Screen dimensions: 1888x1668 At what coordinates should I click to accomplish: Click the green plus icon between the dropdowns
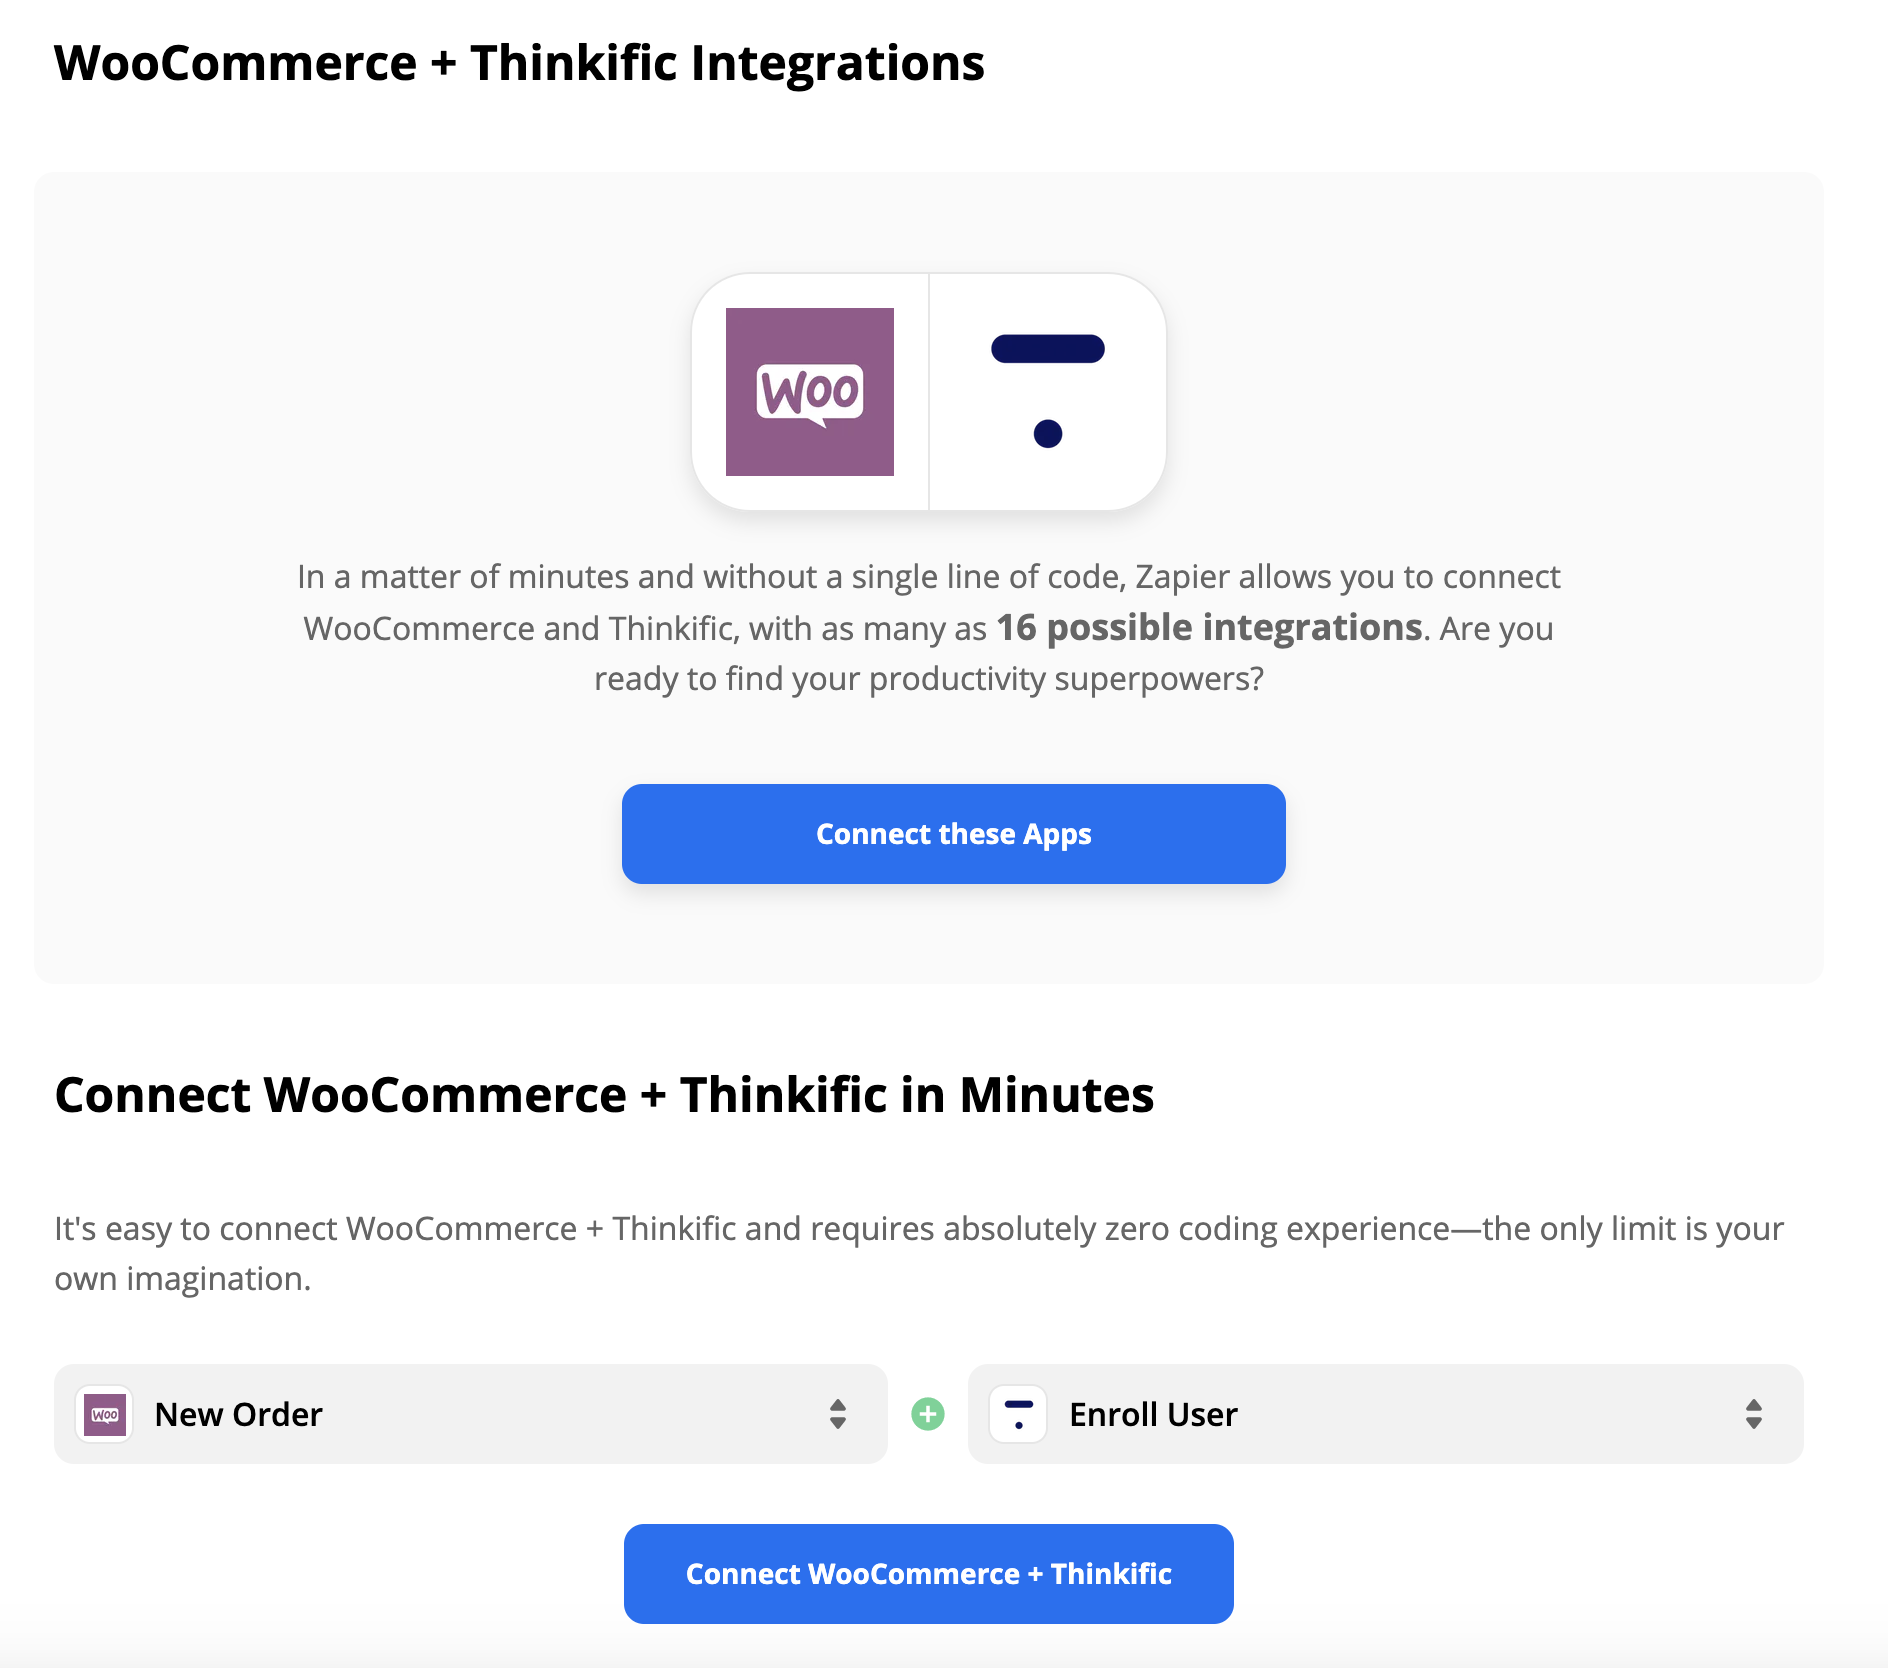[x=928, y=1414]
